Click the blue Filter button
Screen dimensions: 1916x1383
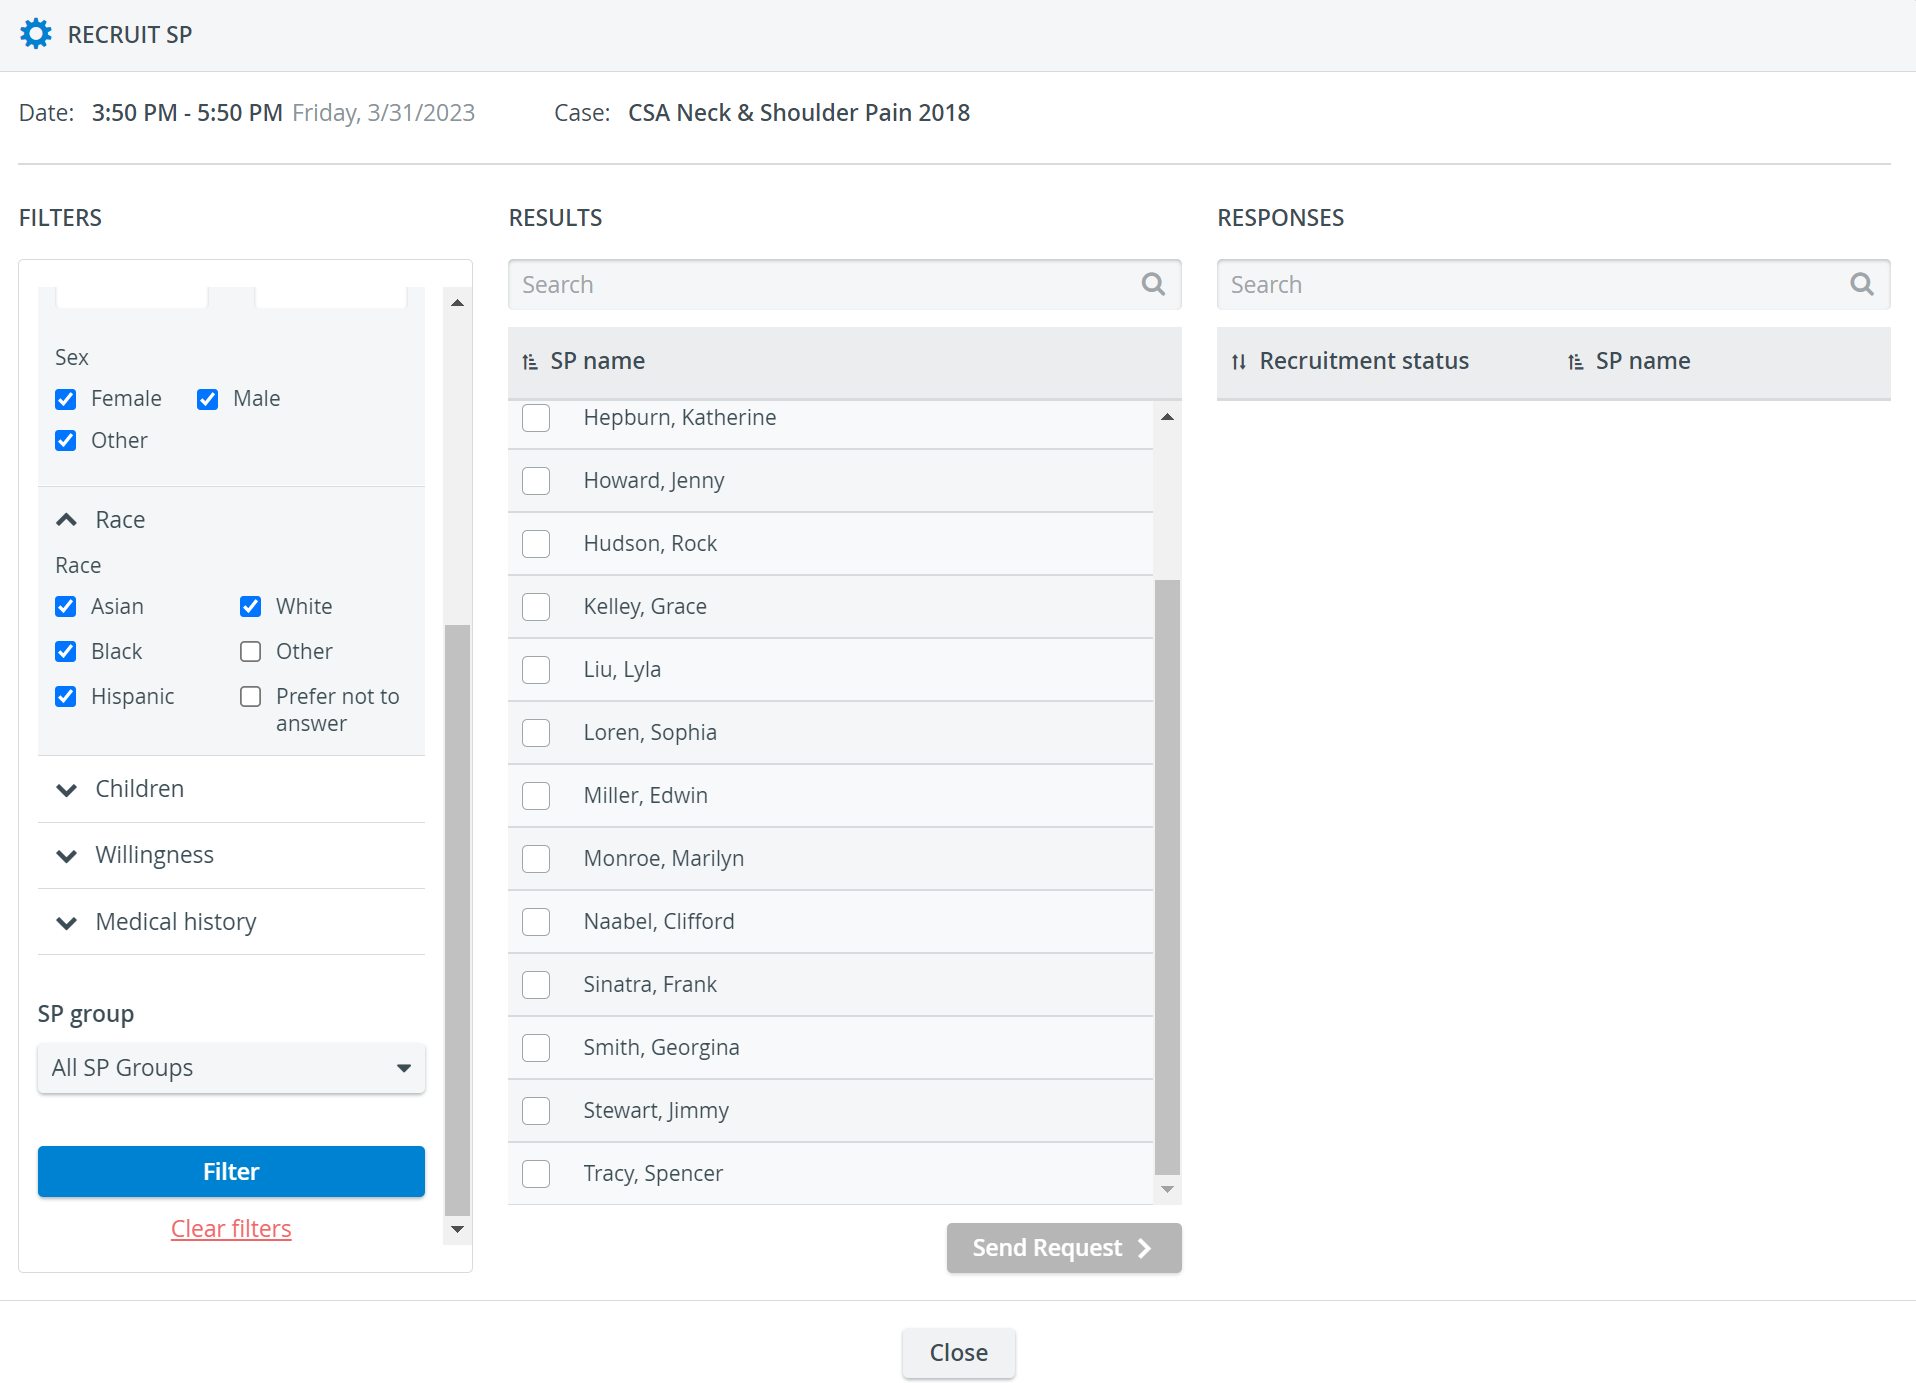pyautogui.click(x=231, y=1172)
